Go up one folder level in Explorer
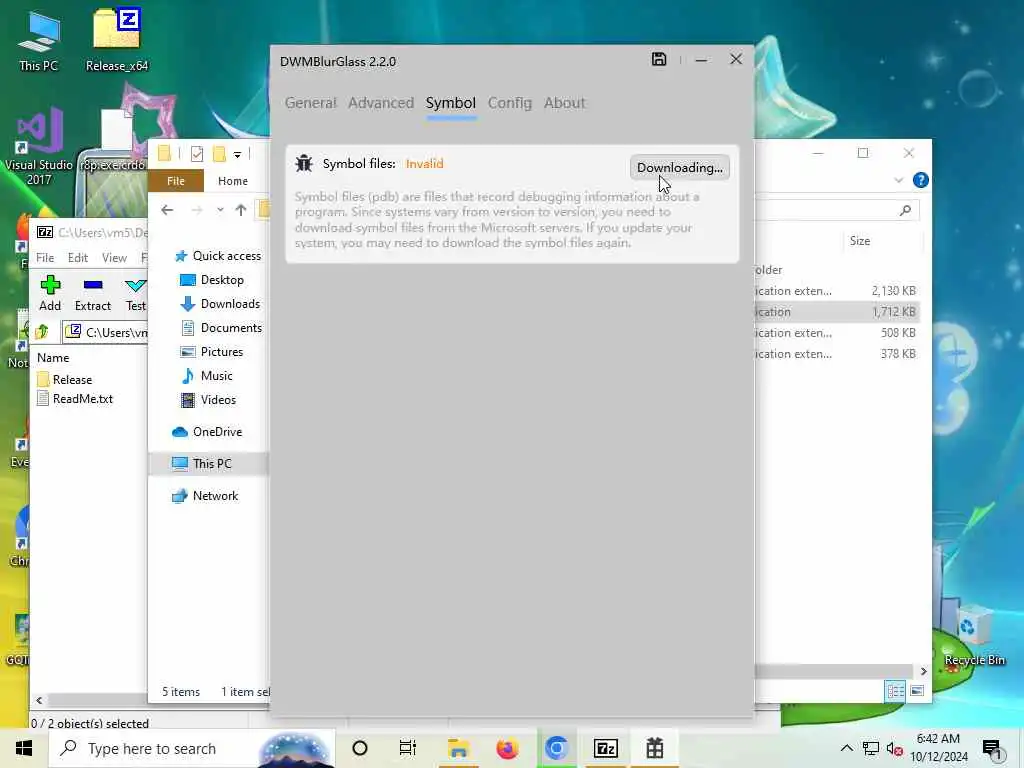Image resolution: width=1024 pixels, height=768 pixels. pos(240,210)
